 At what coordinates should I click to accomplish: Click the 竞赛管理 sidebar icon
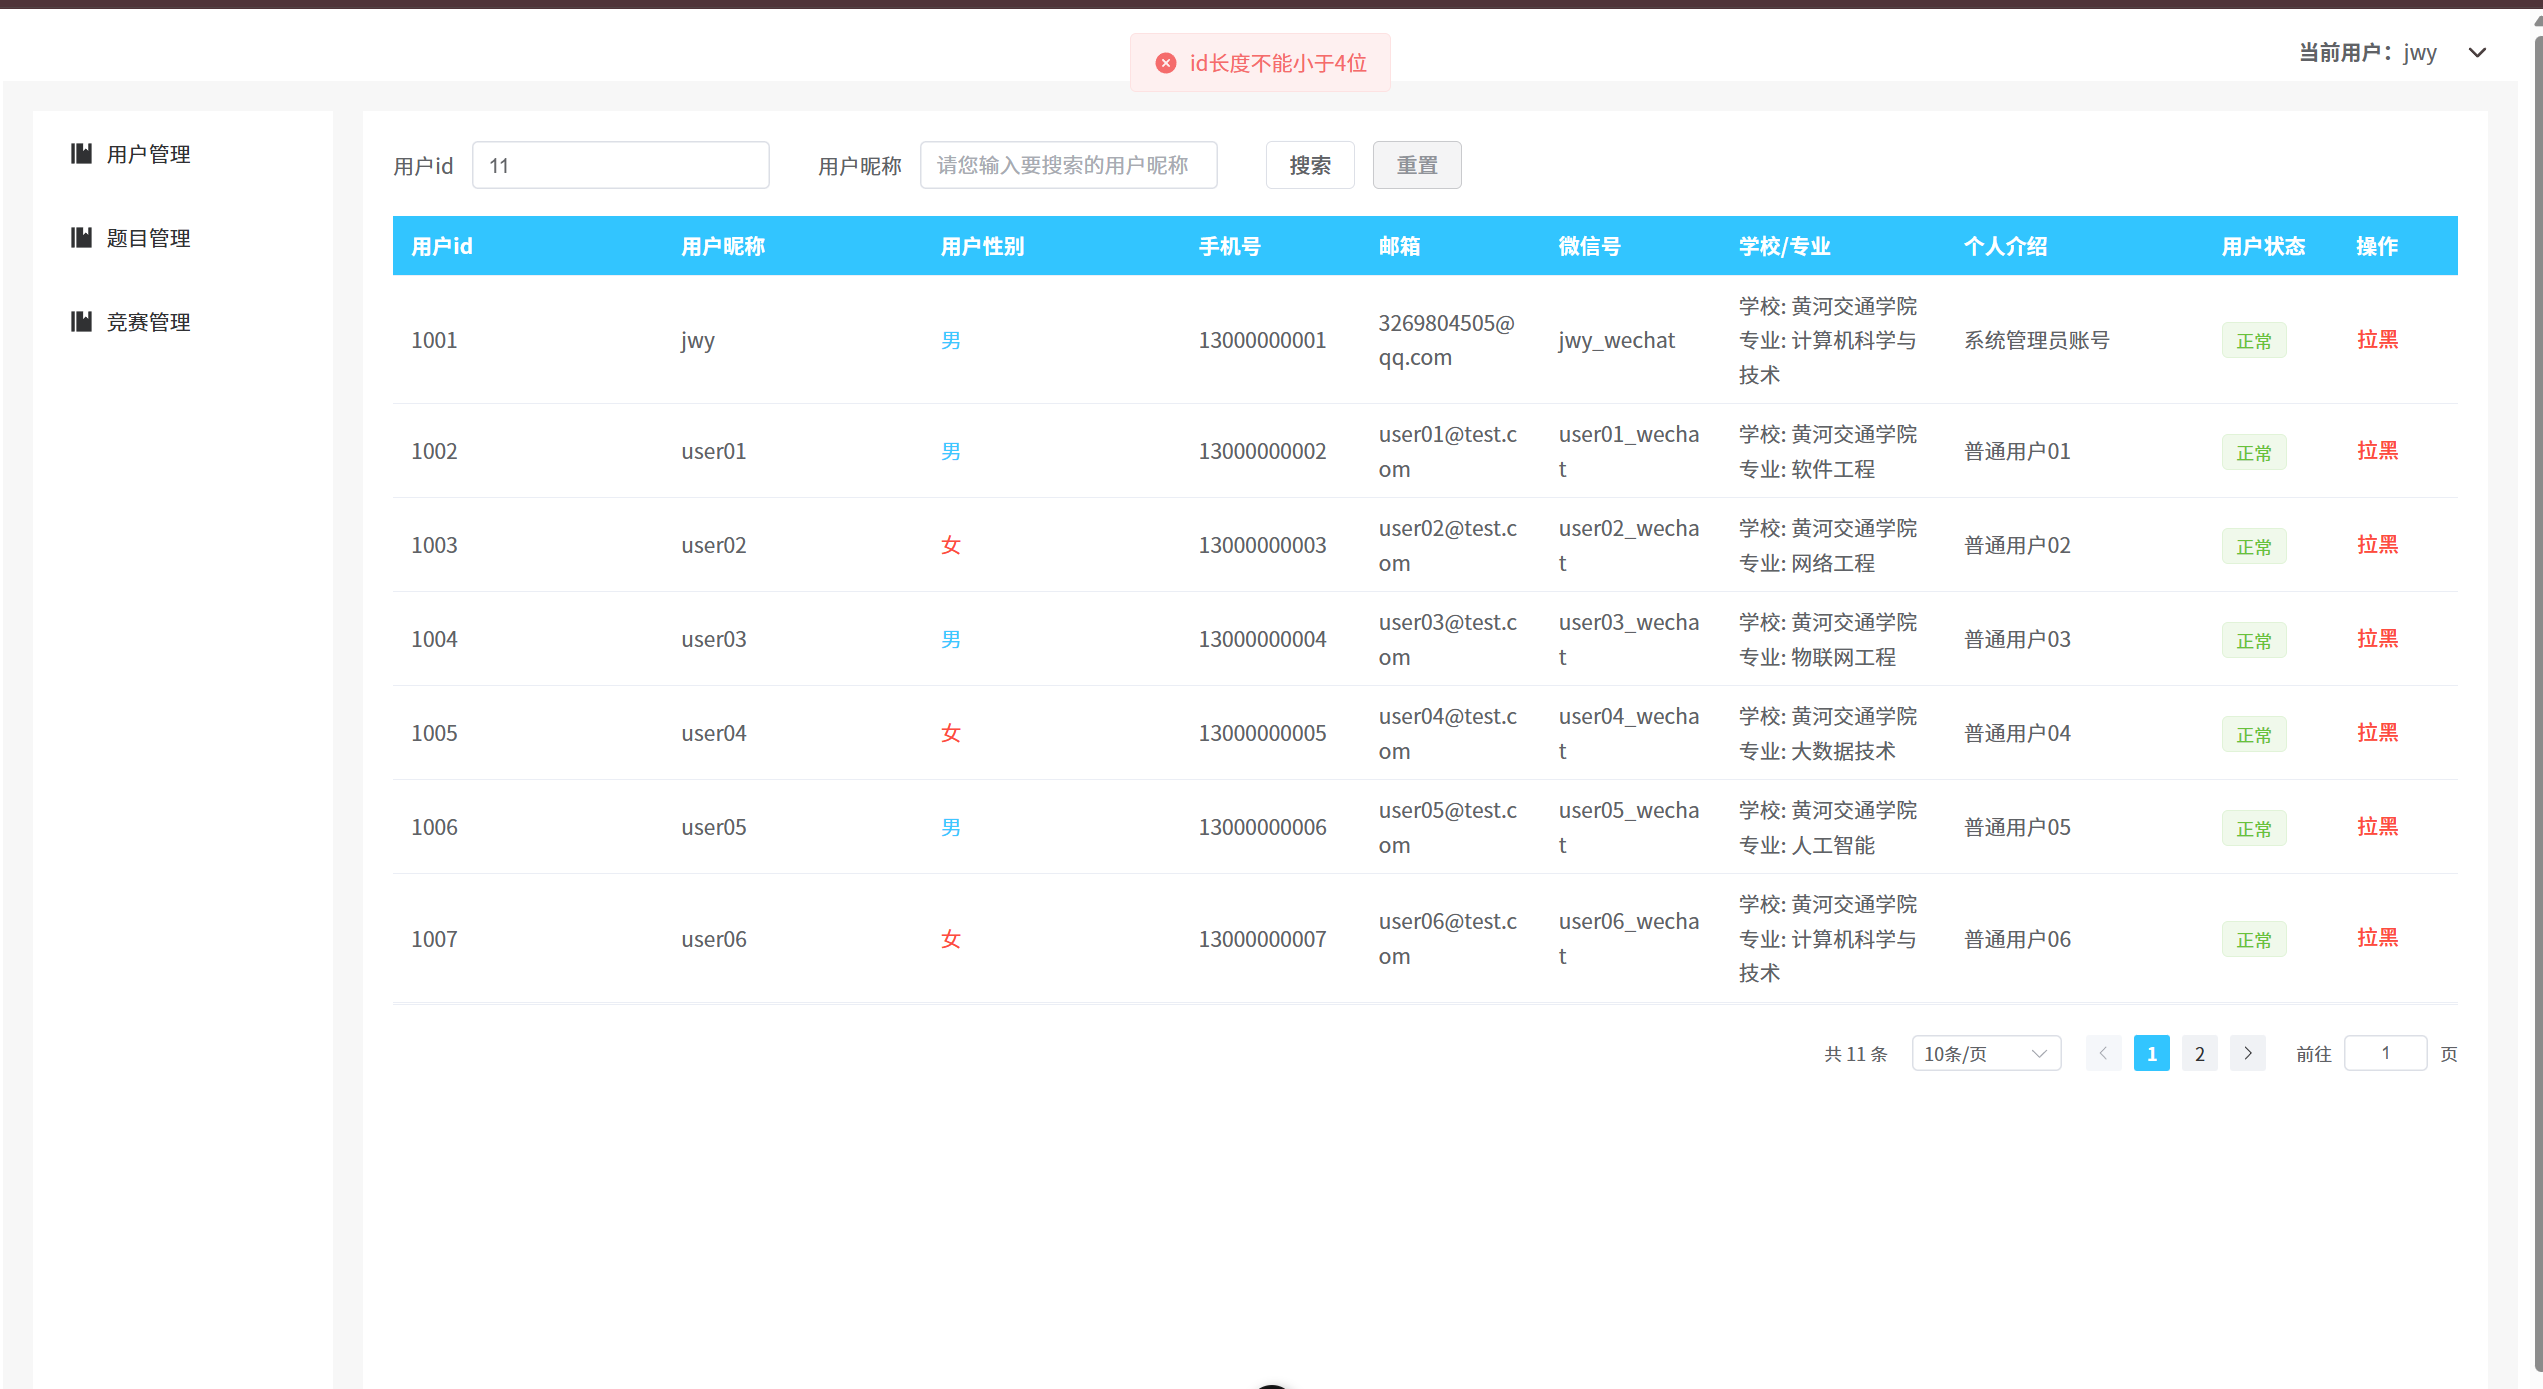pos(81,321)
